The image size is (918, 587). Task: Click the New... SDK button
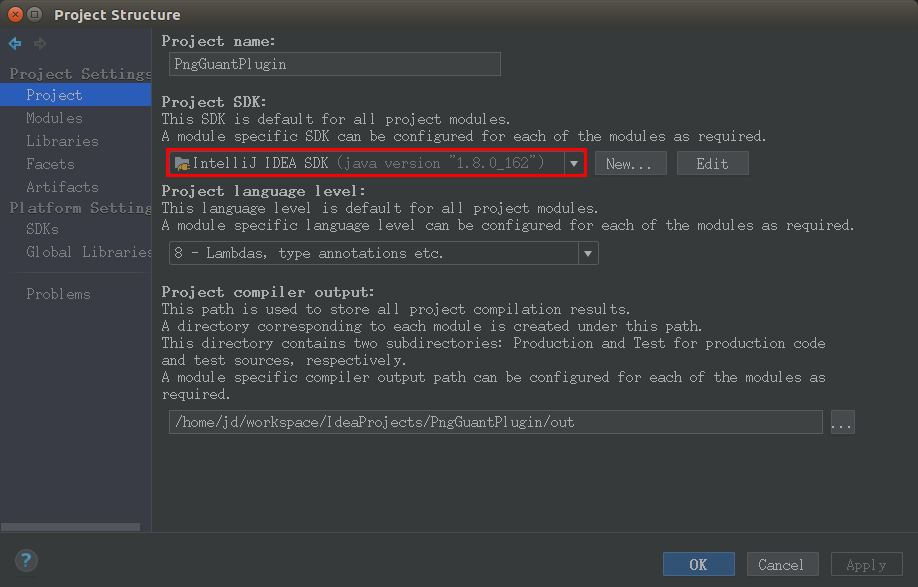[x=631, y=163]
